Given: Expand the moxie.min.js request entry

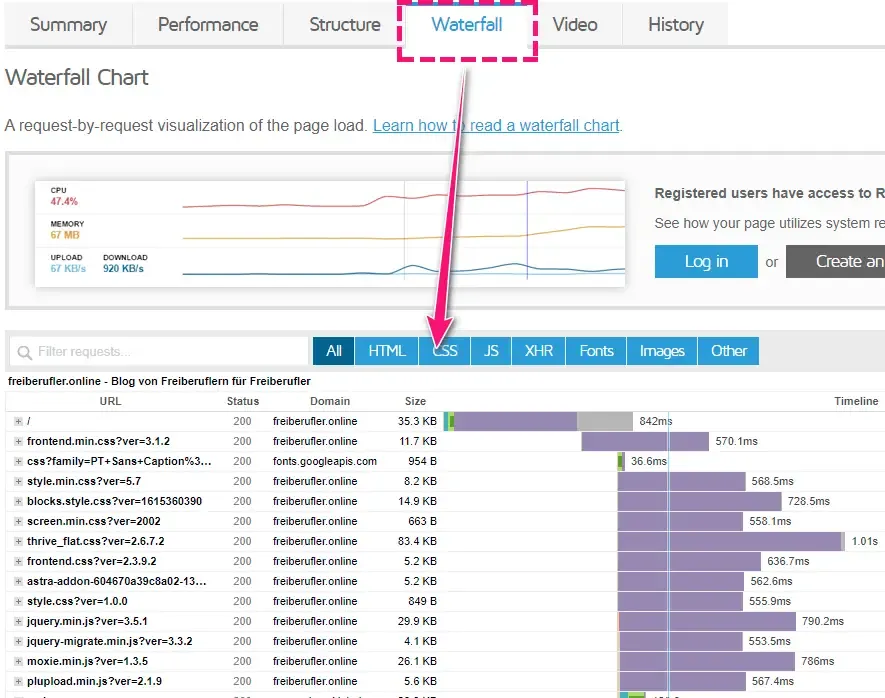Looking at the screenshot, I should pos(18,661).
